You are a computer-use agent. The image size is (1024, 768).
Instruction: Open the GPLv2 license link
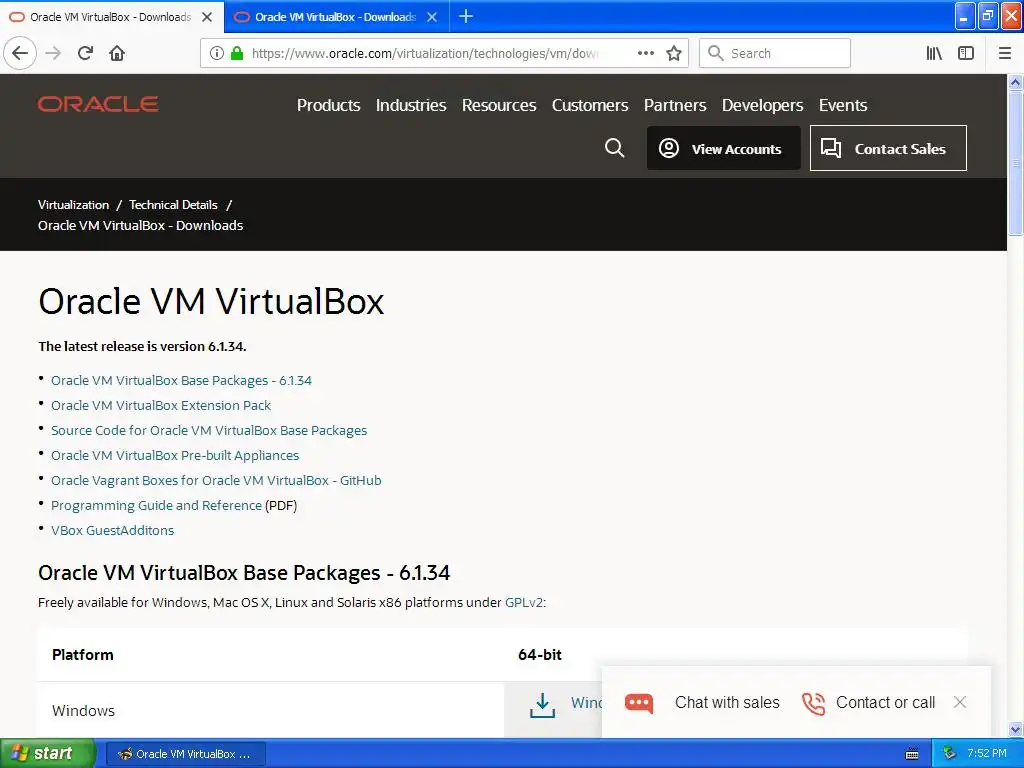coord(524,602)
